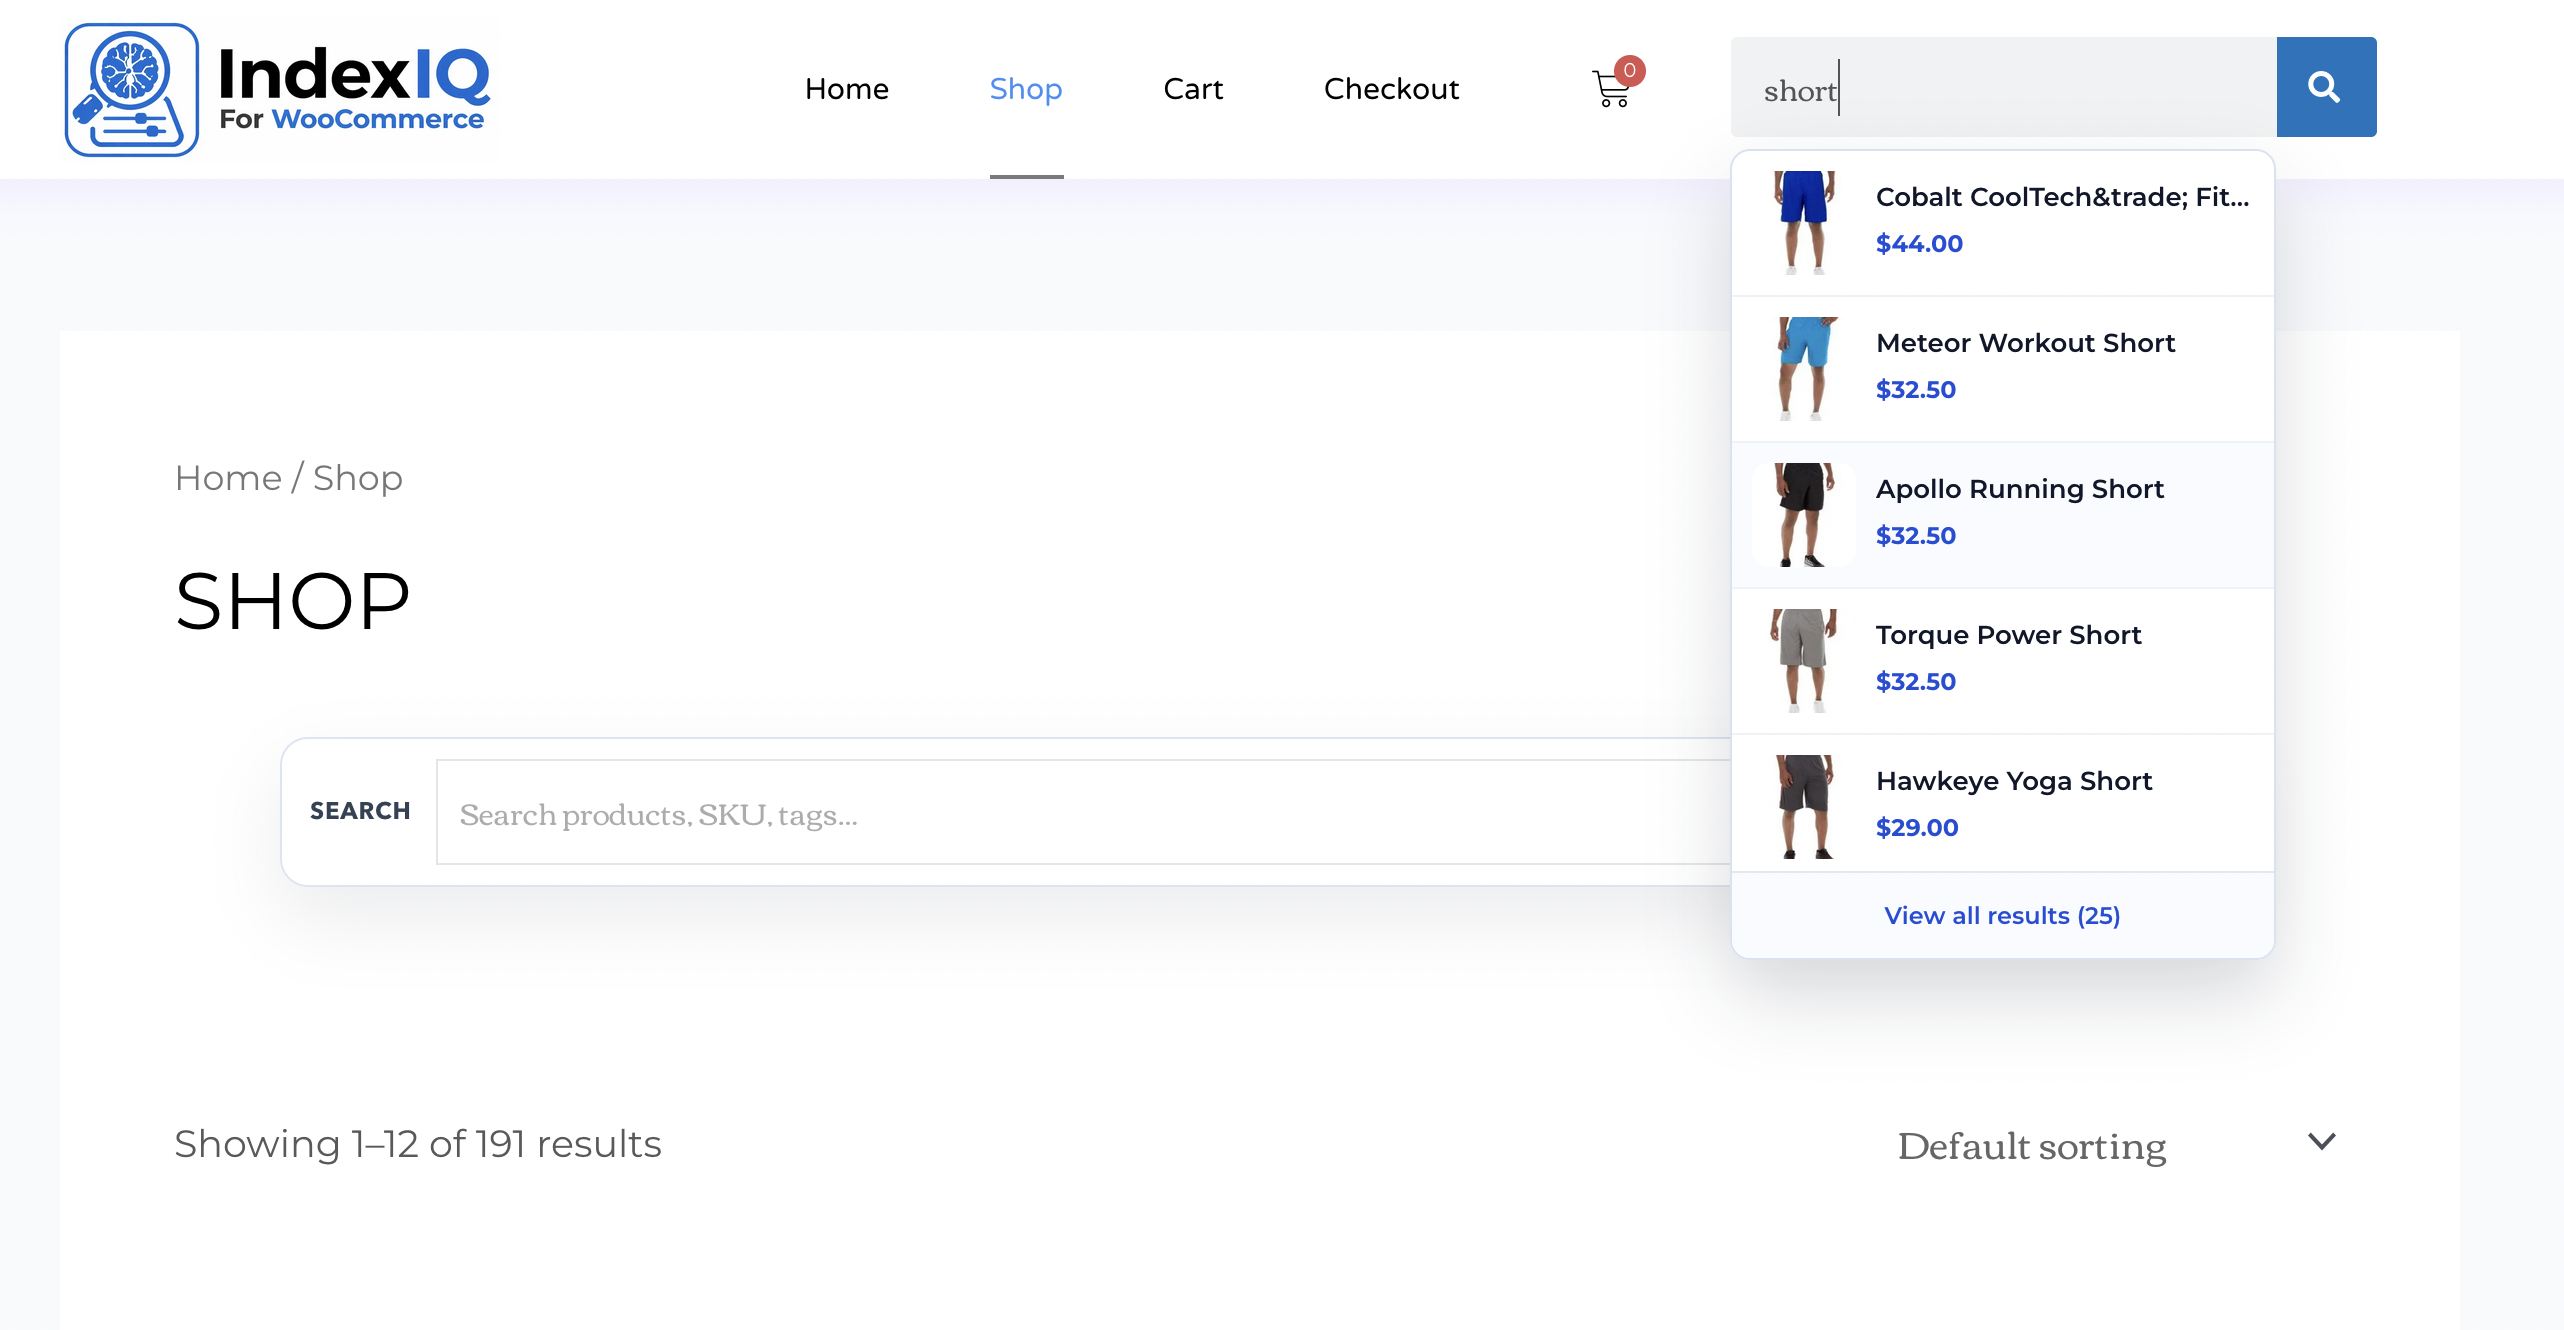Go to the Checkout menu item
Image resolution: width=2564 pixels, height=1330 pixels.
(x=1390, y=89)
